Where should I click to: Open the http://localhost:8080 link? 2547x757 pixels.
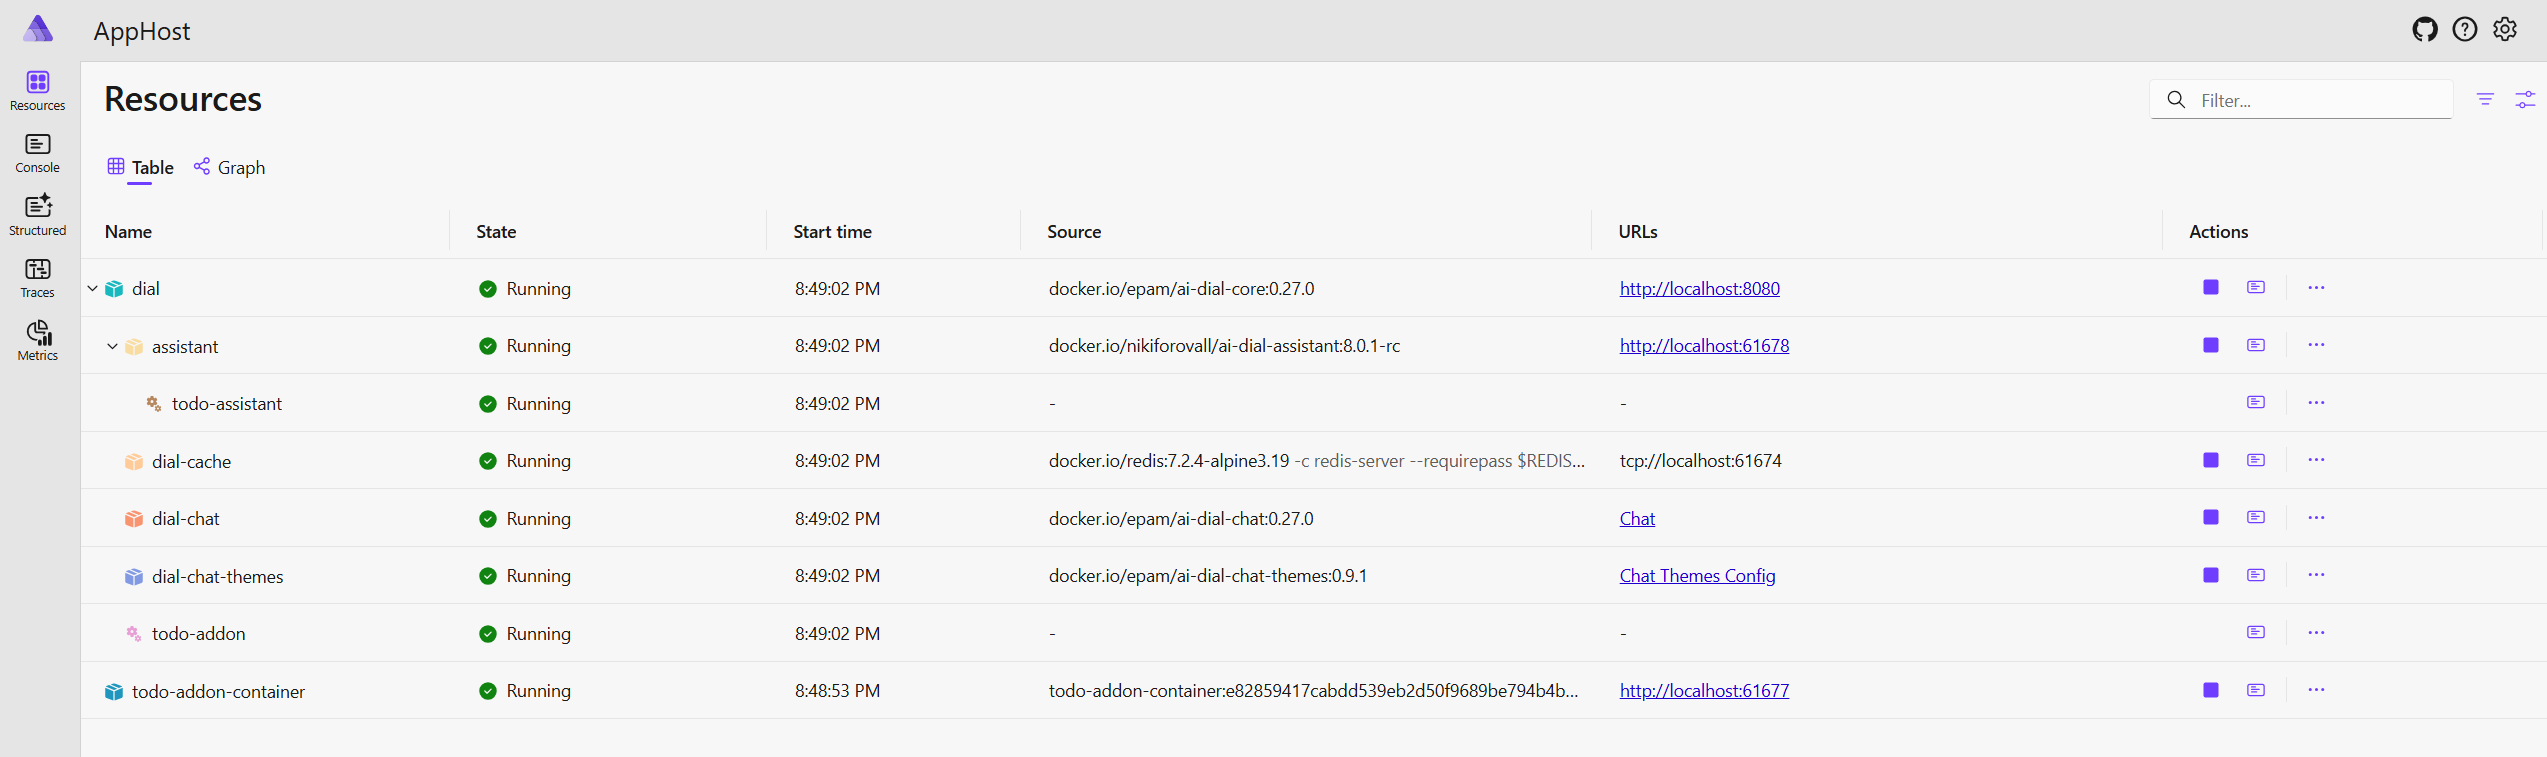point(1699,288)
